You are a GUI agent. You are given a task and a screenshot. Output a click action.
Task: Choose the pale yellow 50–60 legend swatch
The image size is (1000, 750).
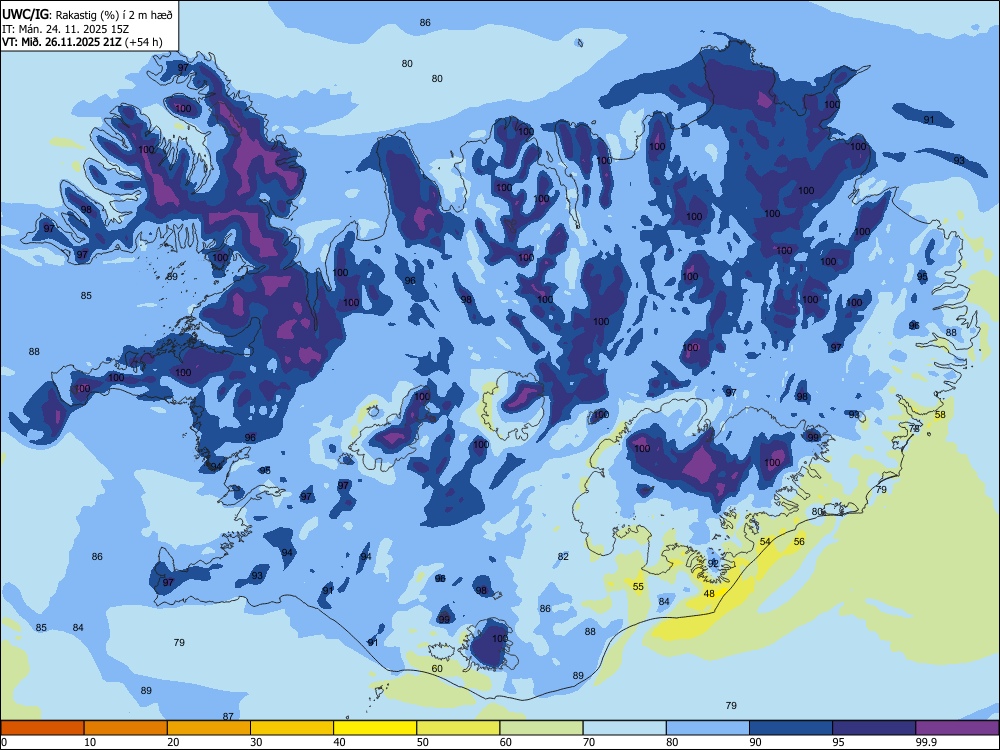[x=458, y=728]
